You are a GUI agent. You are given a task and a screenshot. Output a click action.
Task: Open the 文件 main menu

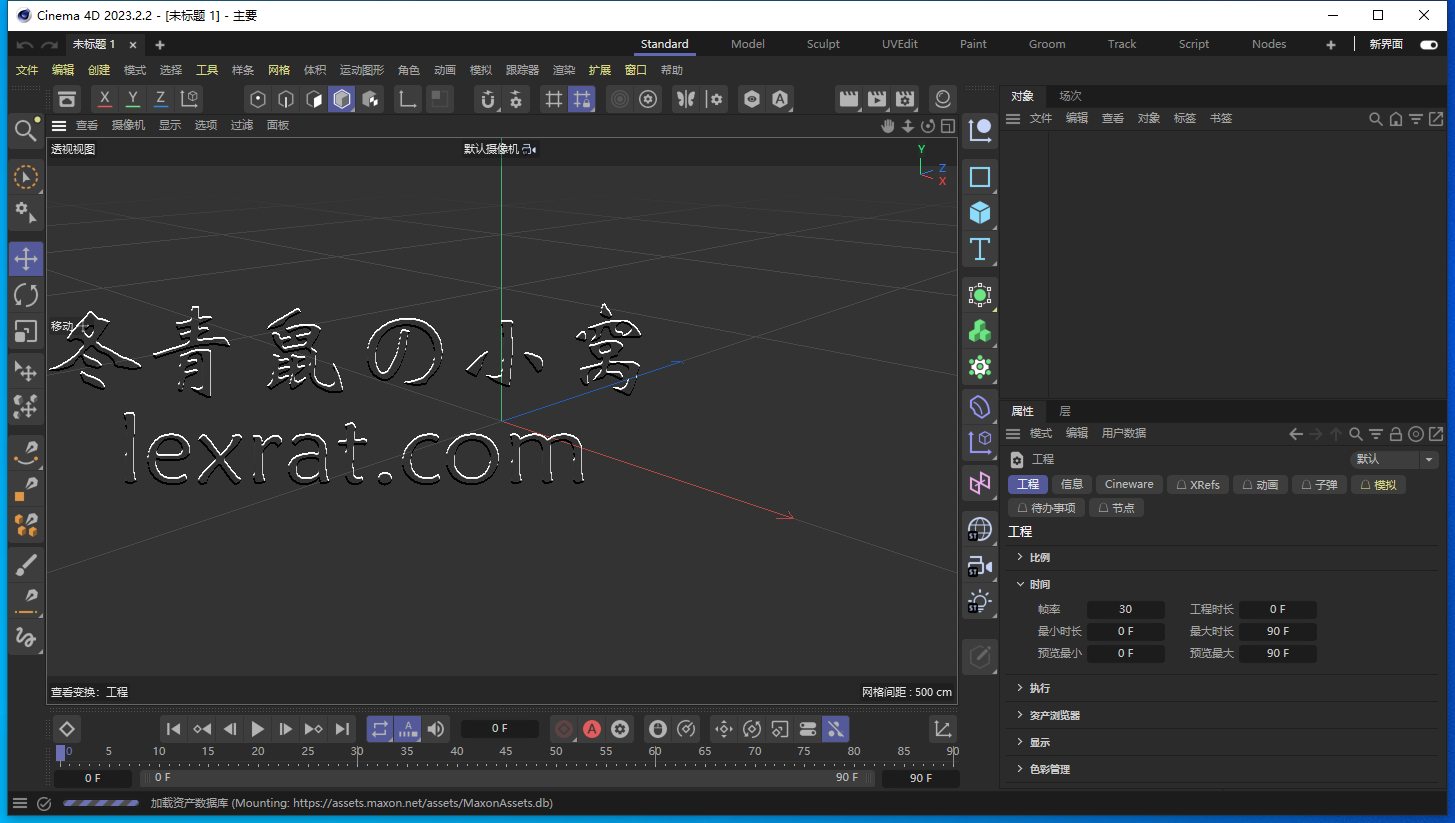pyautogui.click(x=27, y=70)
